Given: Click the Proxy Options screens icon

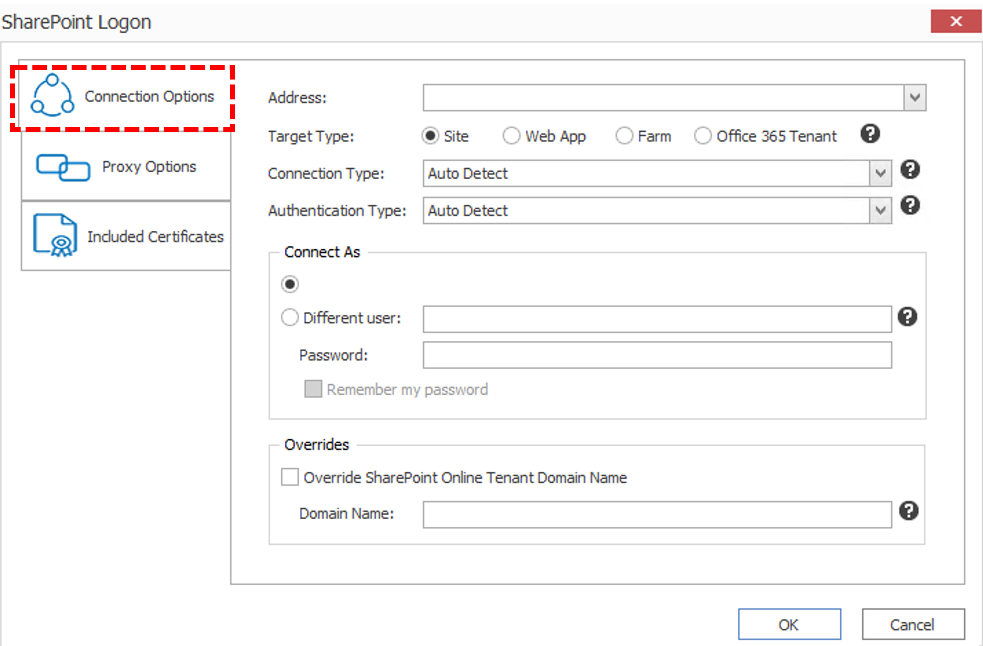Looking at the screenshot, I should pos(63,167).
